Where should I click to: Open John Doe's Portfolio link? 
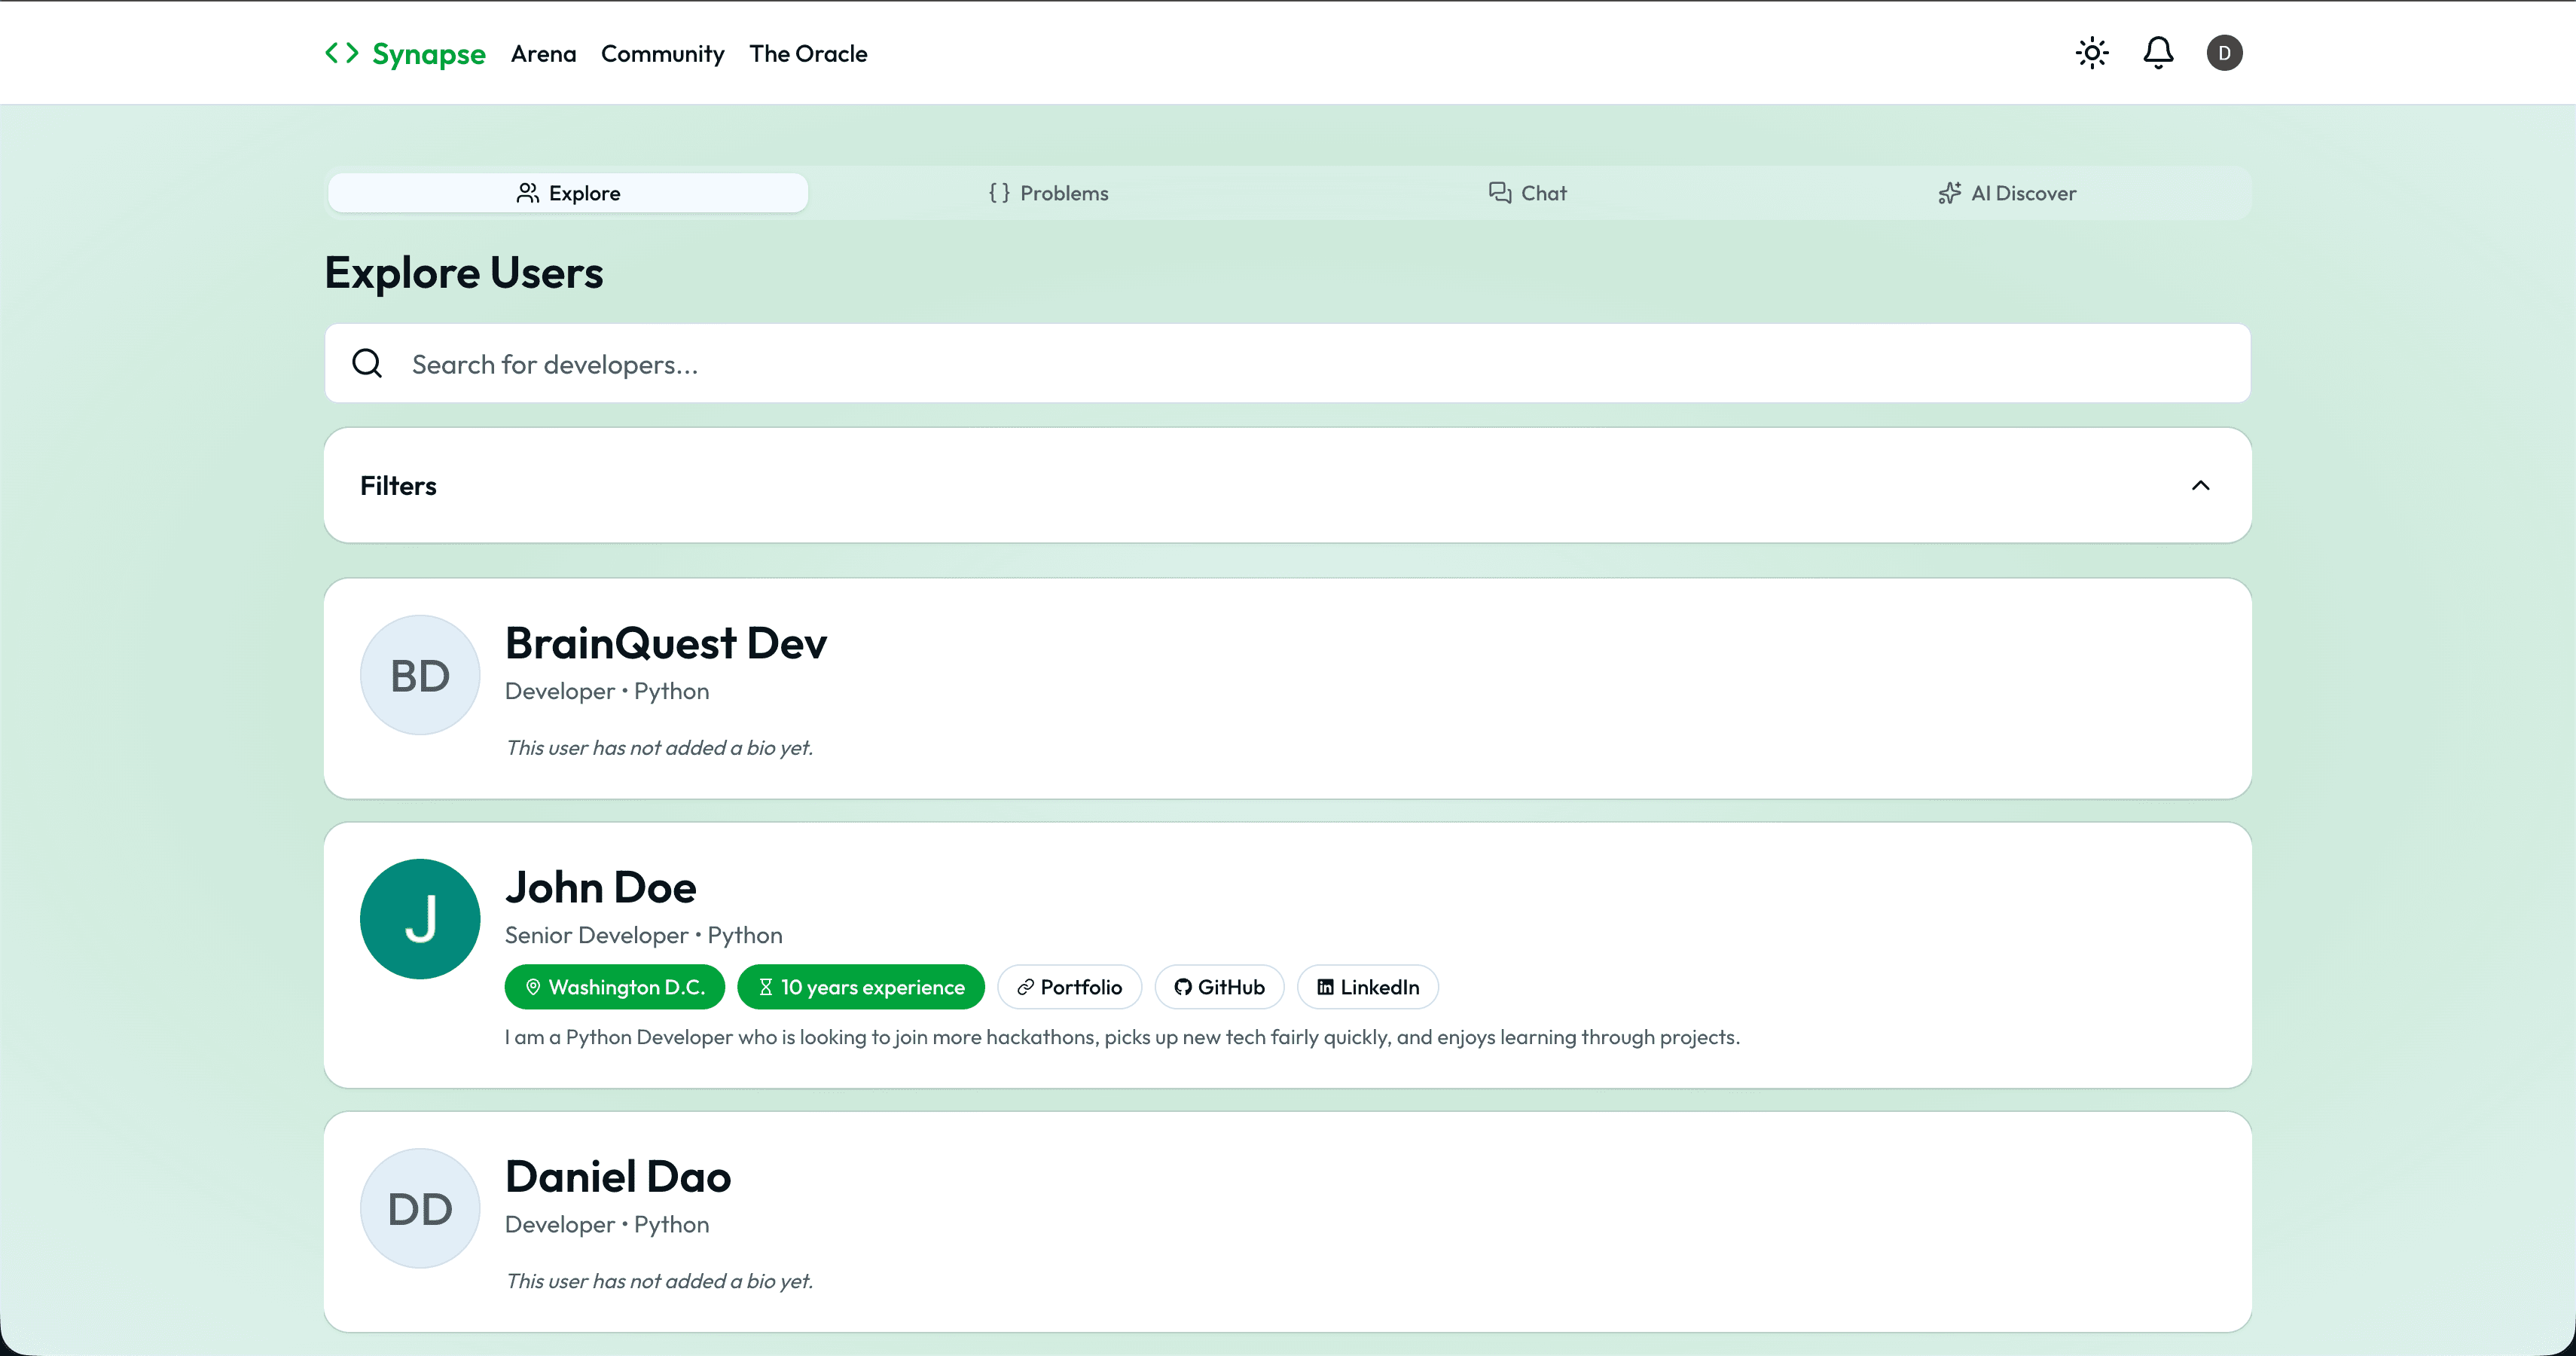1069,987
